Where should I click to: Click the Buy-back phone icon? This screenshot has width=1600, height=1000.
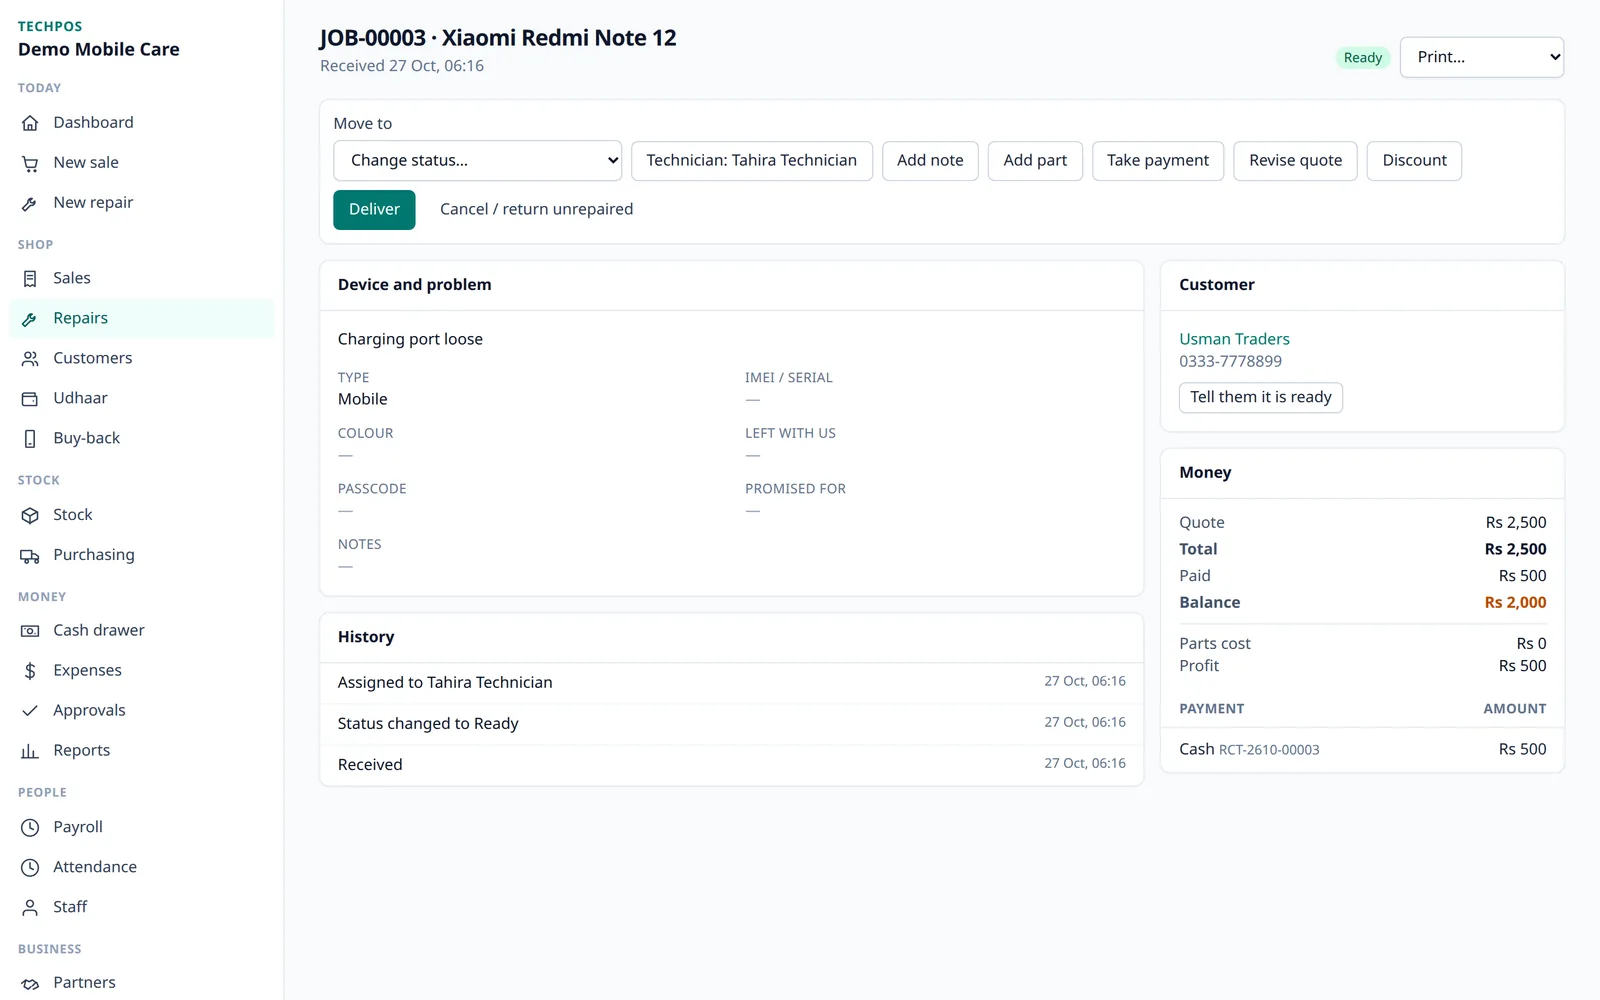tap(30, 439)
